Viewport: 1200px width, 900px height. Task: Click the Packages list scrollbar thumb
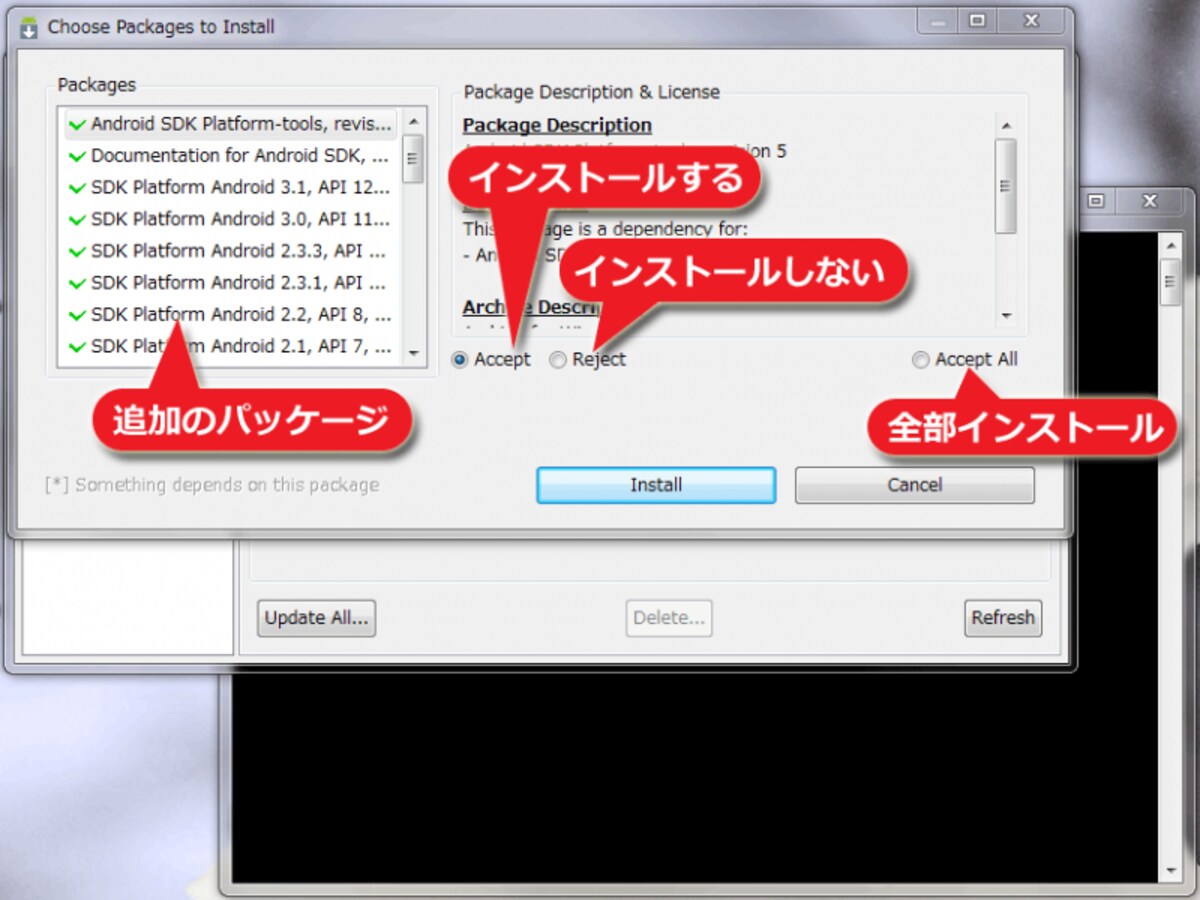coord(414,158)
